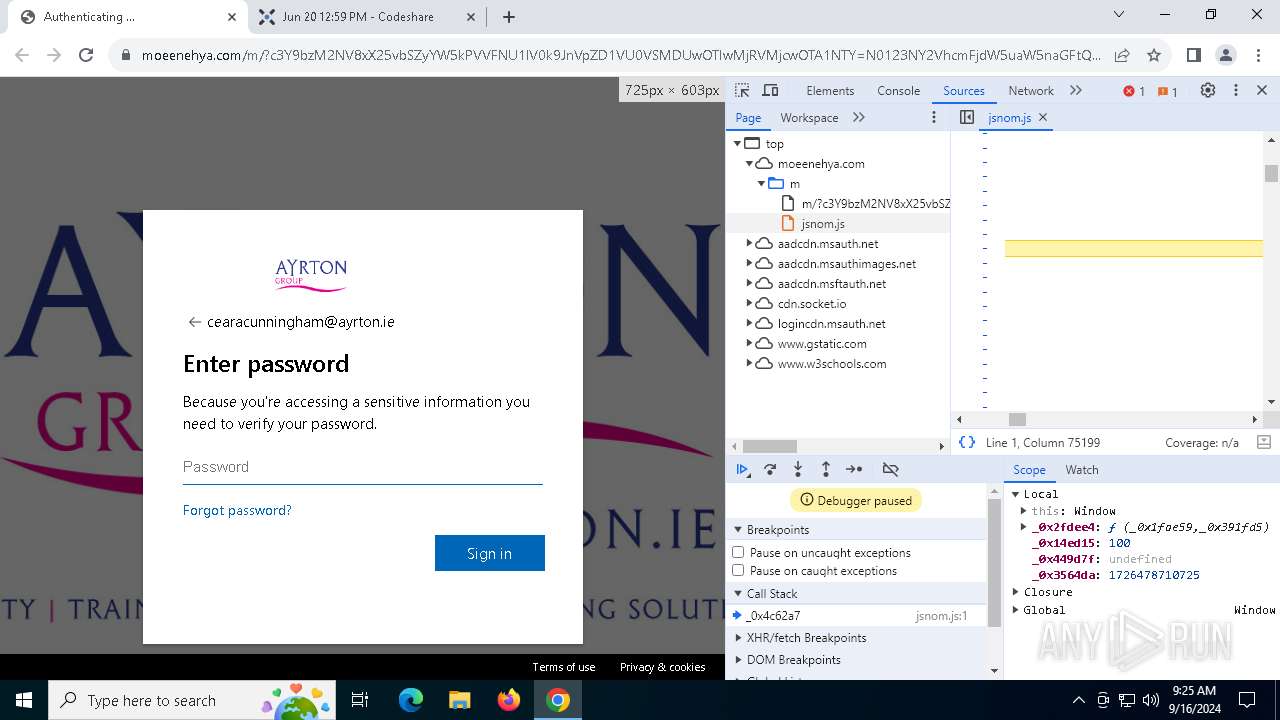Image resolution: width=1280 pixels, height=720 pixels.
Task: Open DevTools customize three-dot menu
Action: point(1236,90)
